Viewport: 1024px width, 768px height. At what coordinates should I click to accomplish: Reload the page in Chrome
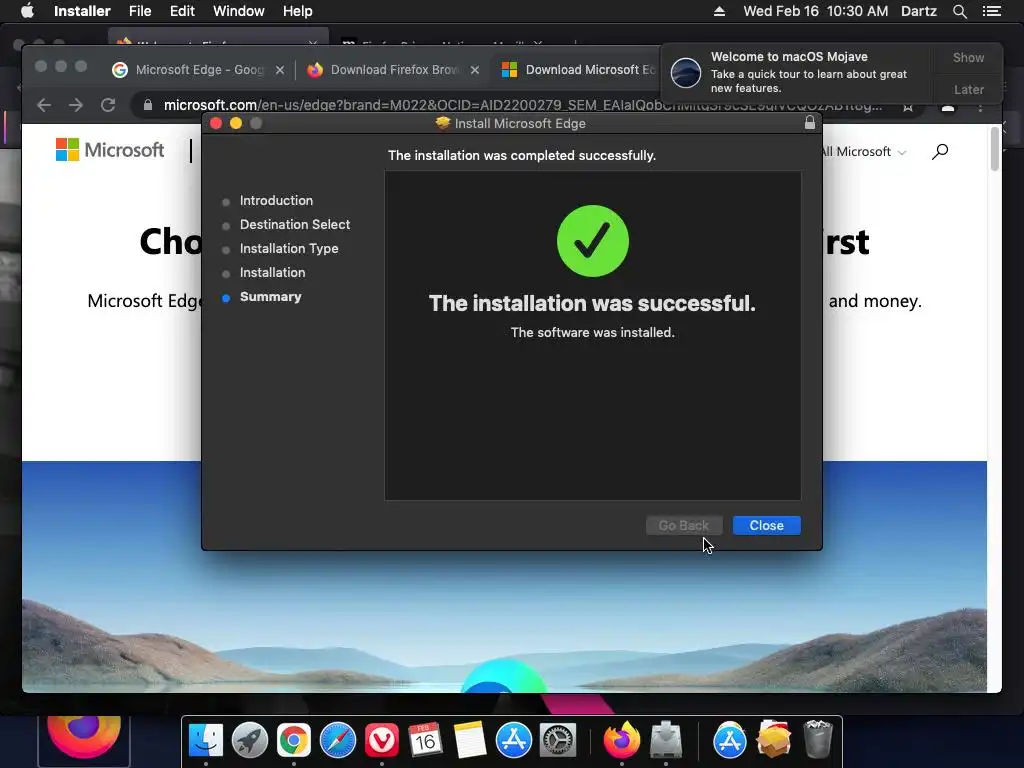(108, 105)
